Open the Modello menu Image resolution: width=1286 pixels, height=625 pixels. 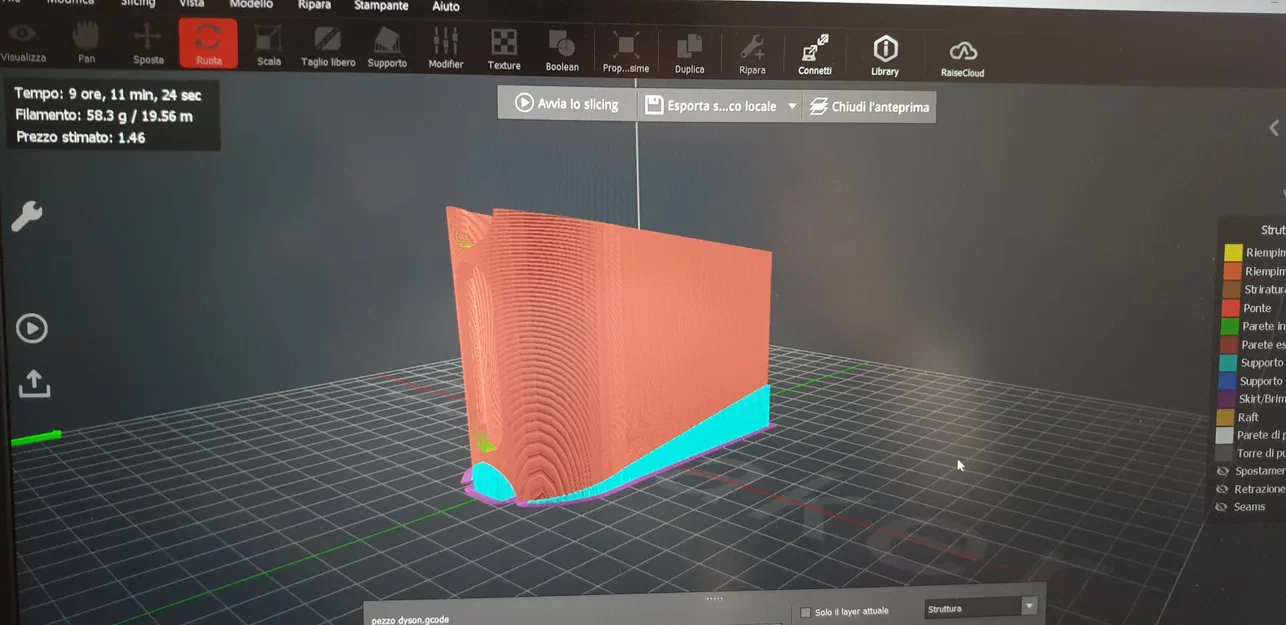tap(251, 4)
